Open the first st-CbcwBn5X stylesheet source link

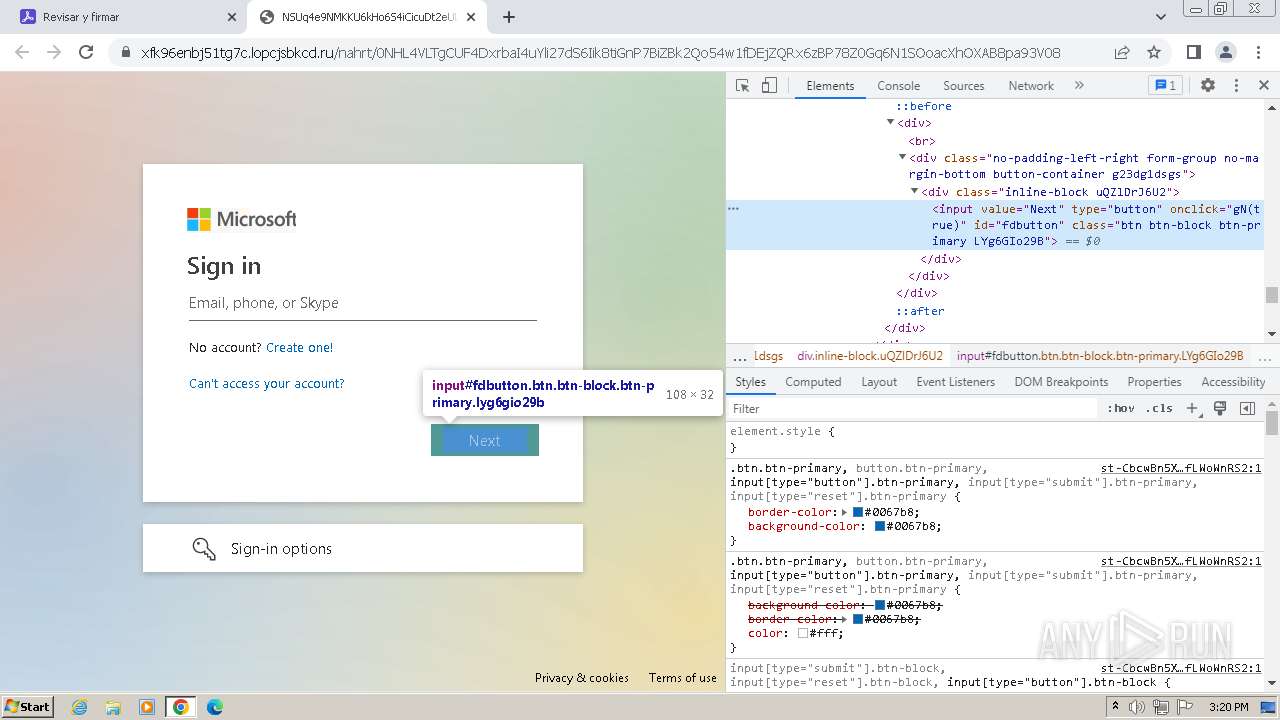tap(1181, 468)
